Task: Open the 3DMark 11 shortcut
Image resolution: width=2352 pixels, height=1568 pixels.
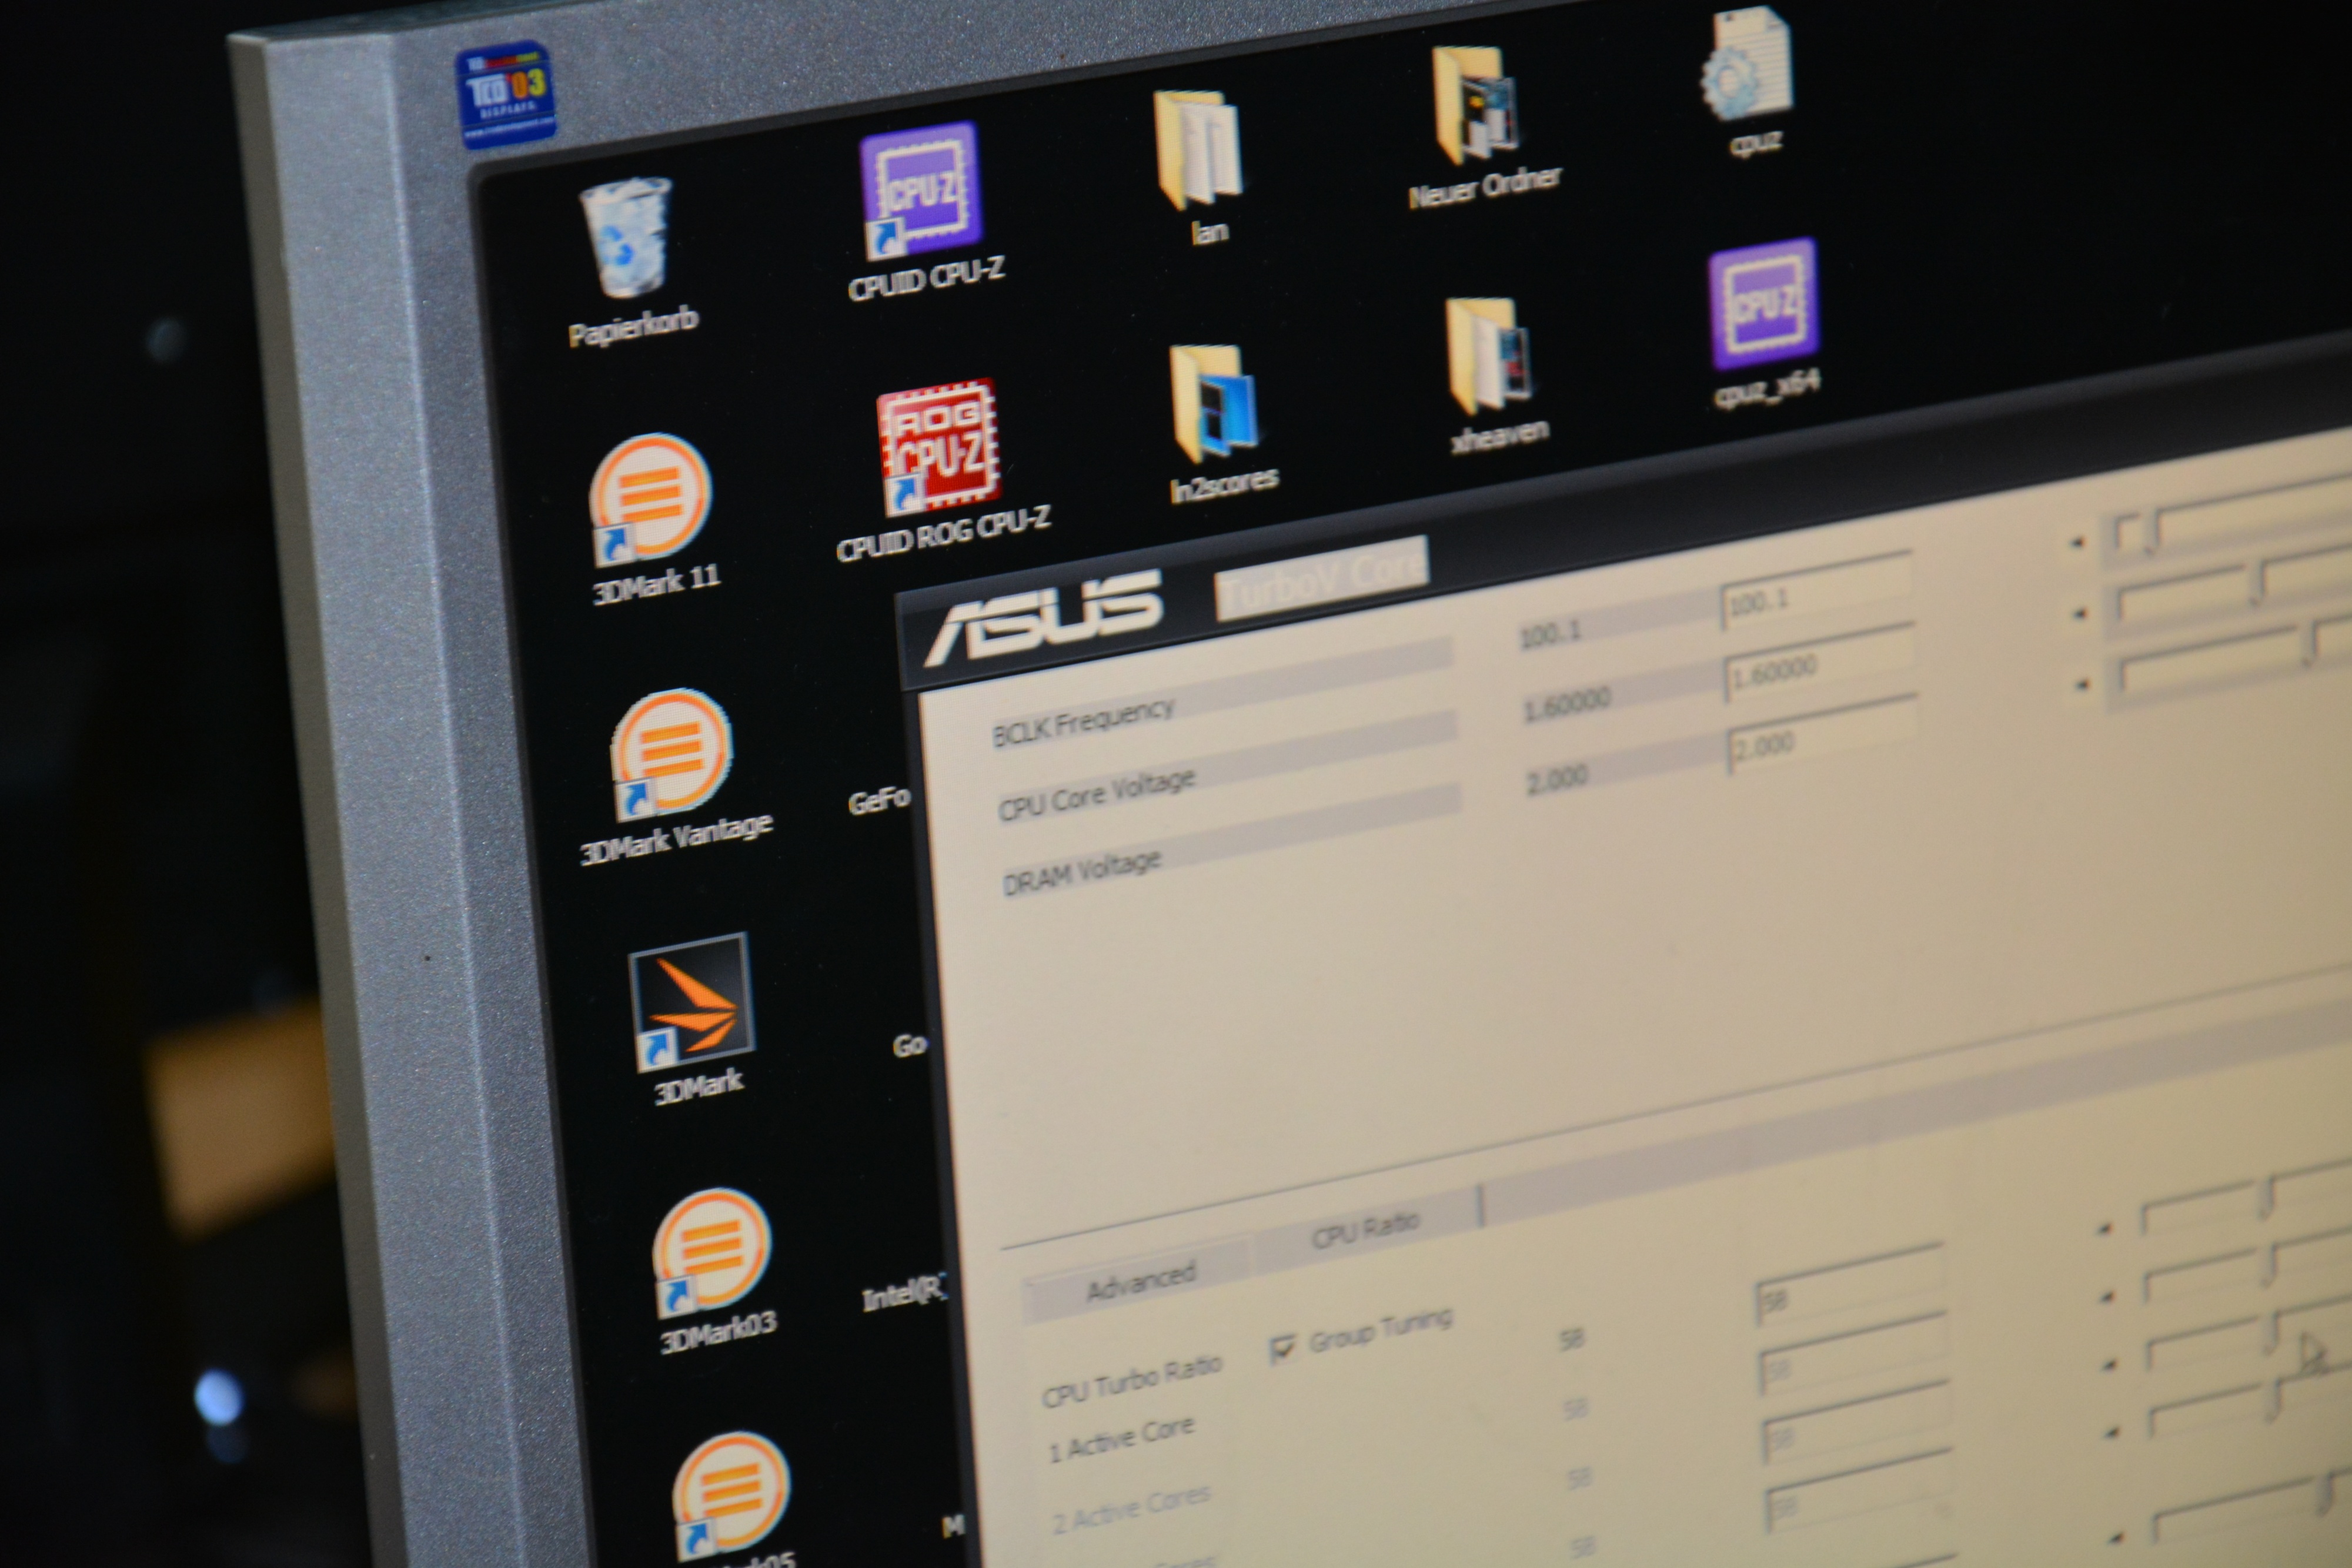Action: pyautogui.click(x=650, y=498)
